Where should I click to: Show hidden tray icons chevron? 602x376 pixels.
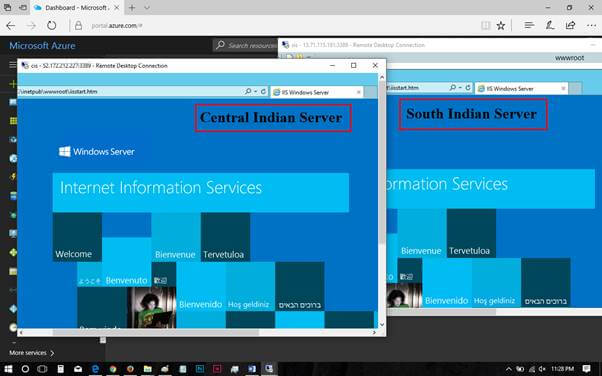[x=509, y=369]
